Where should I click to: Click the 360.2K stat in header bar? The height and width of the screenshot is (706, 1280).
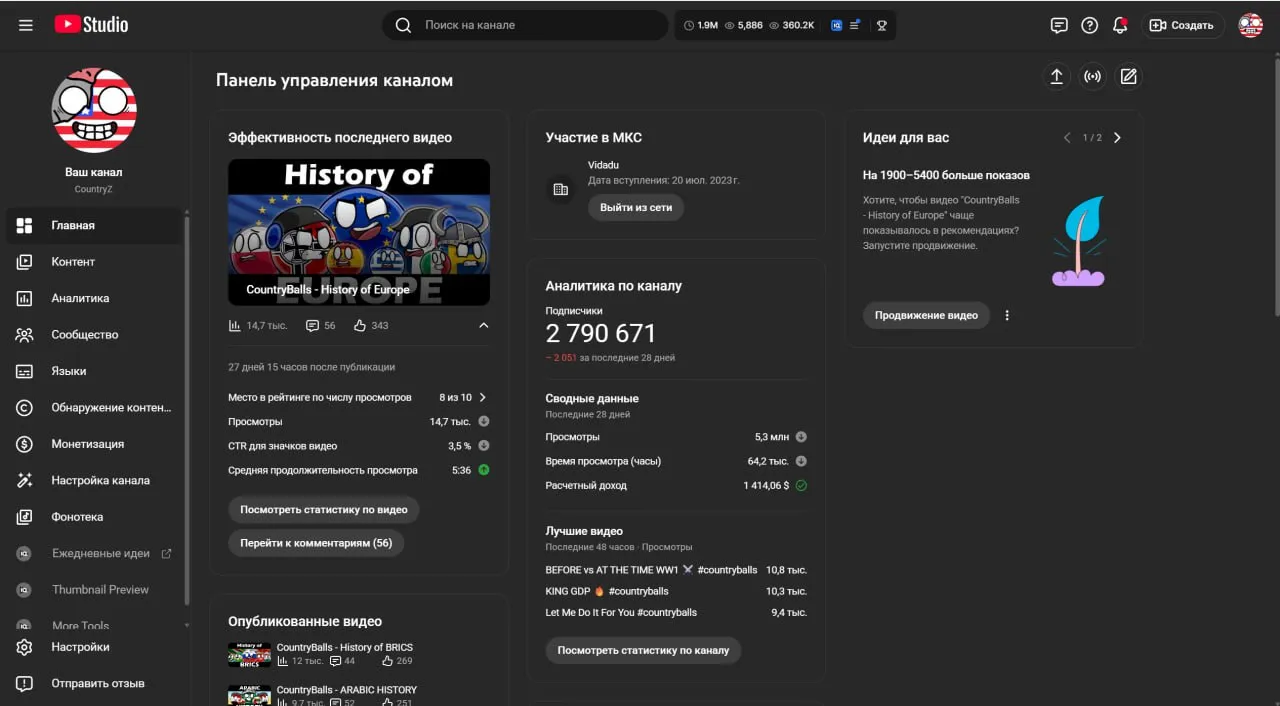(x=792, y=25)
